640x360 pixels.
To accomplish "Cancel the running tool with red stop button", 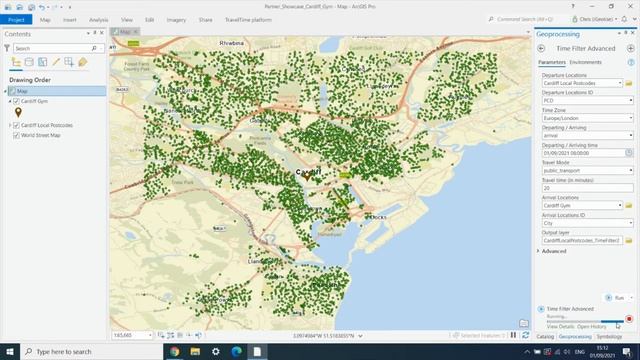I will (629, 319).
